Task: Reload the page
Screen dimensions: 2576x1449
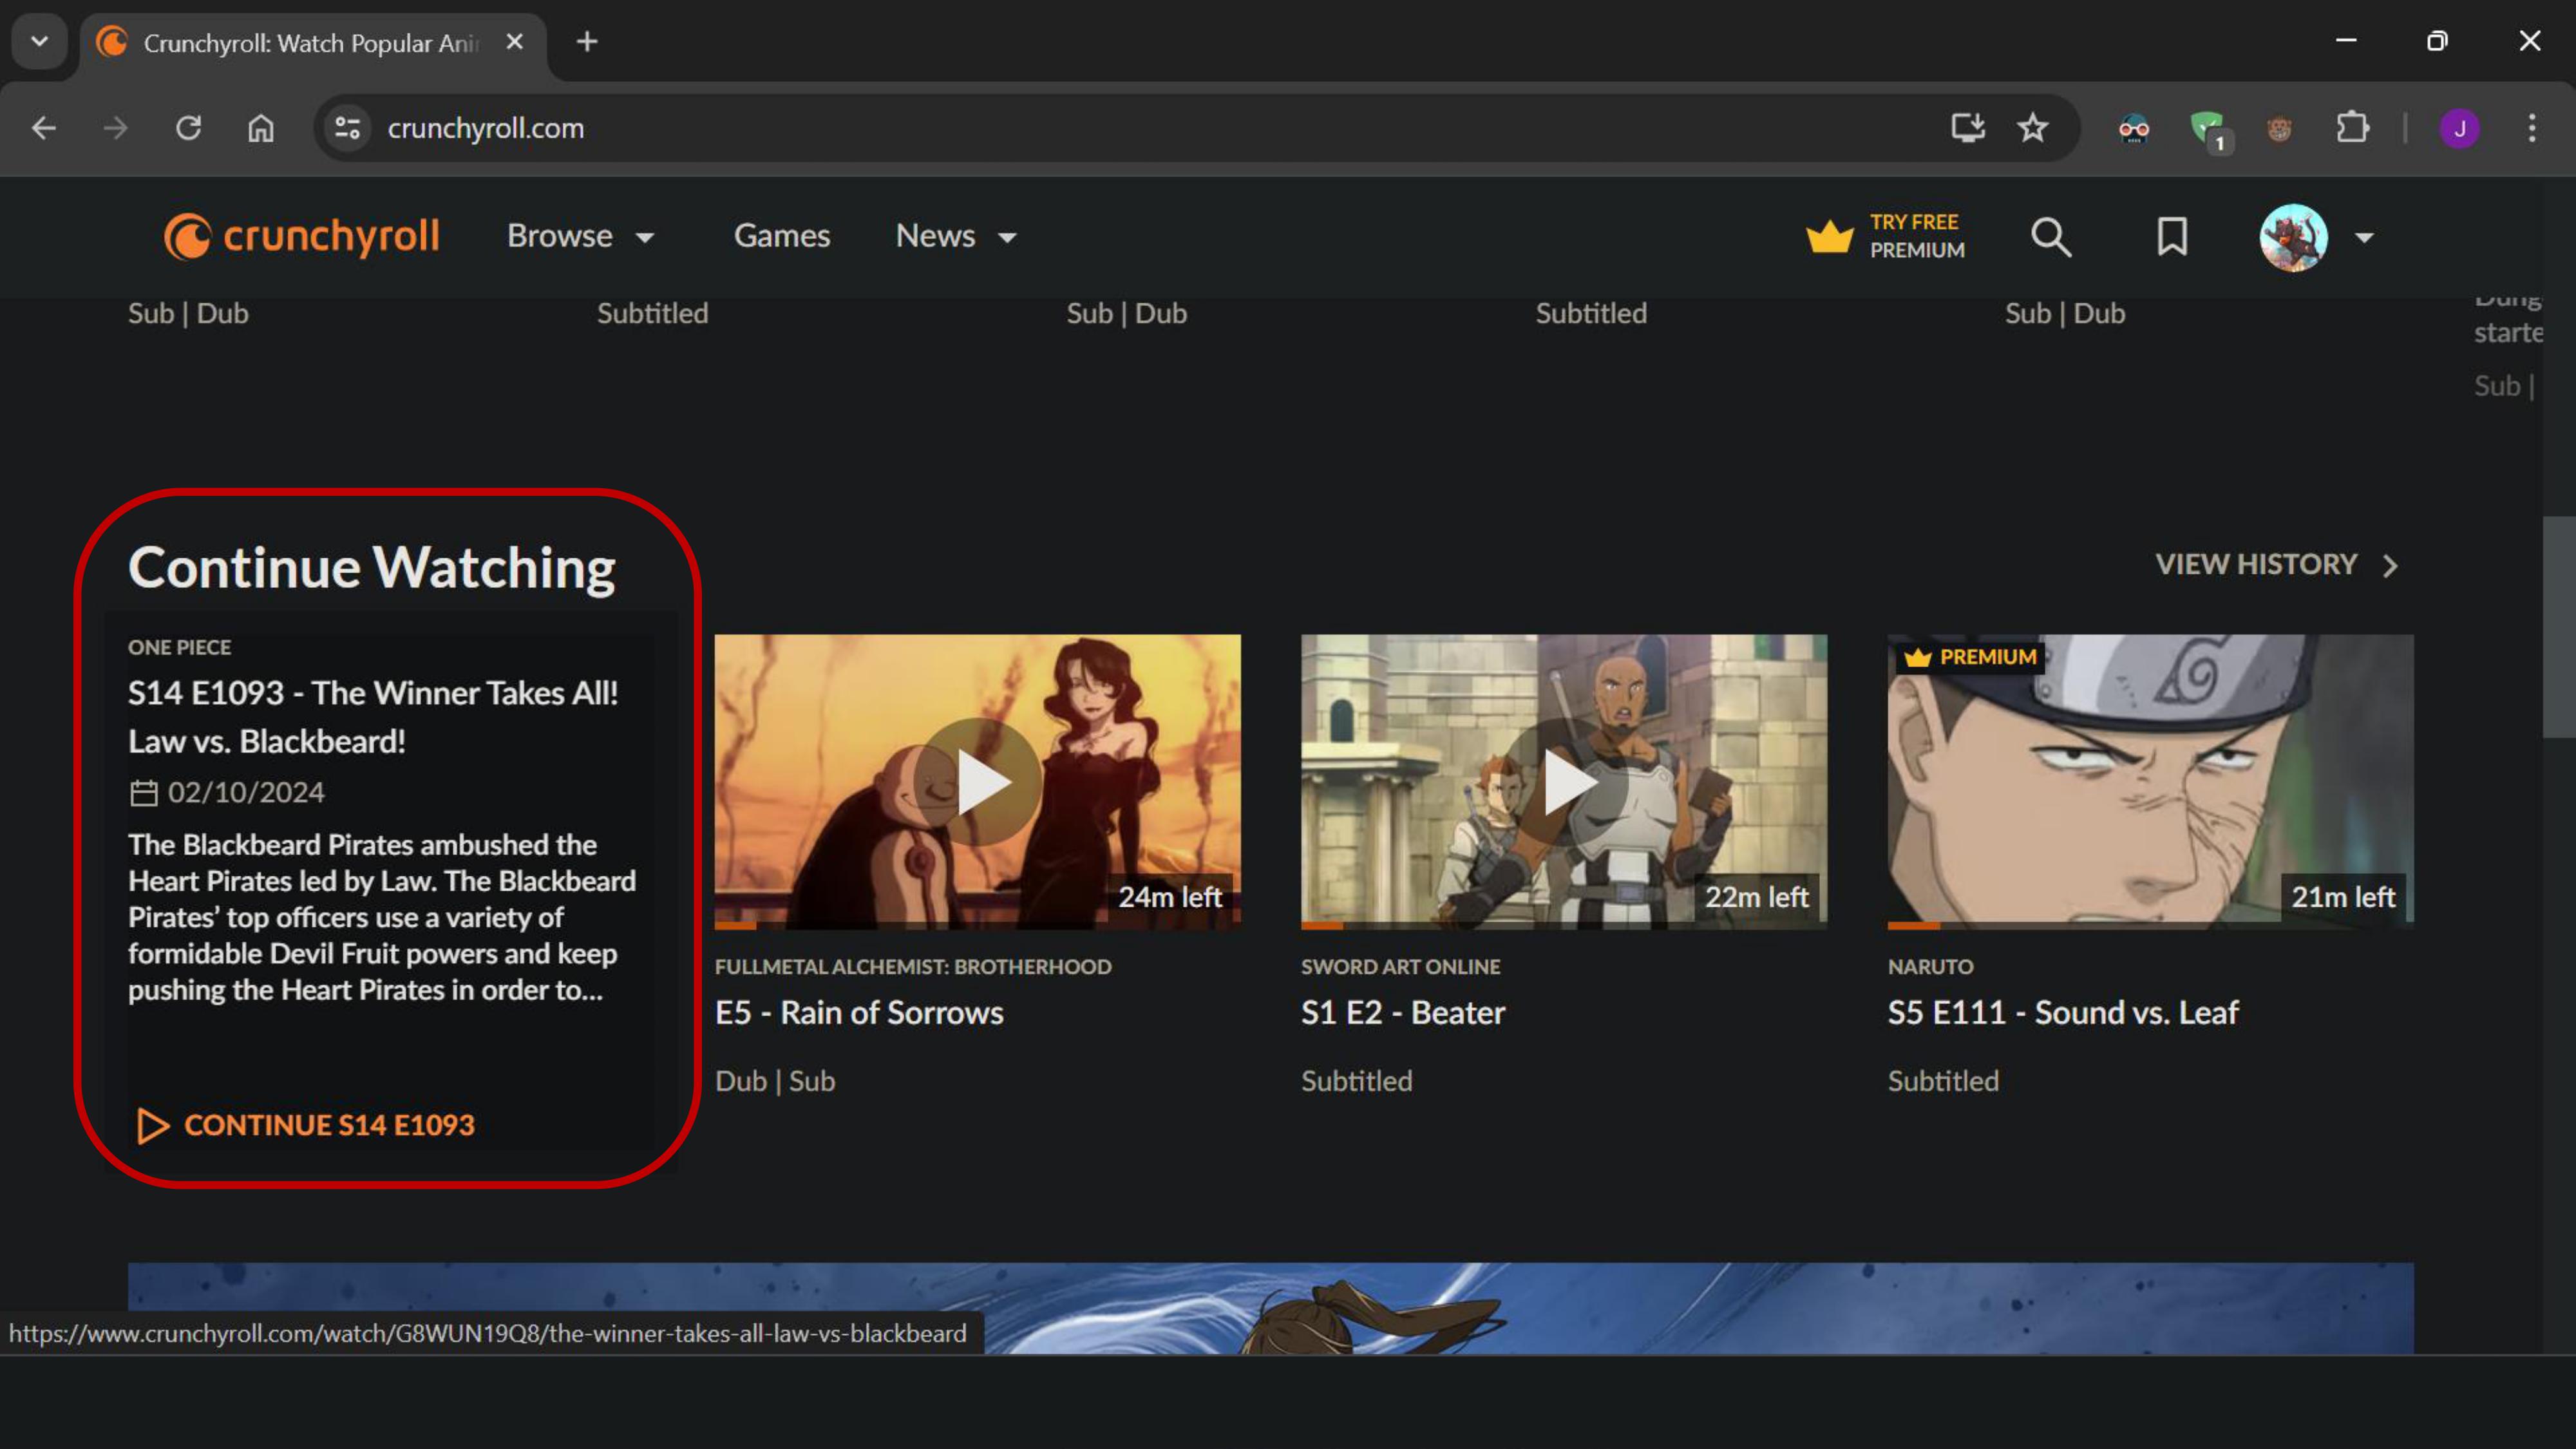Action: [x=188, y=128]
